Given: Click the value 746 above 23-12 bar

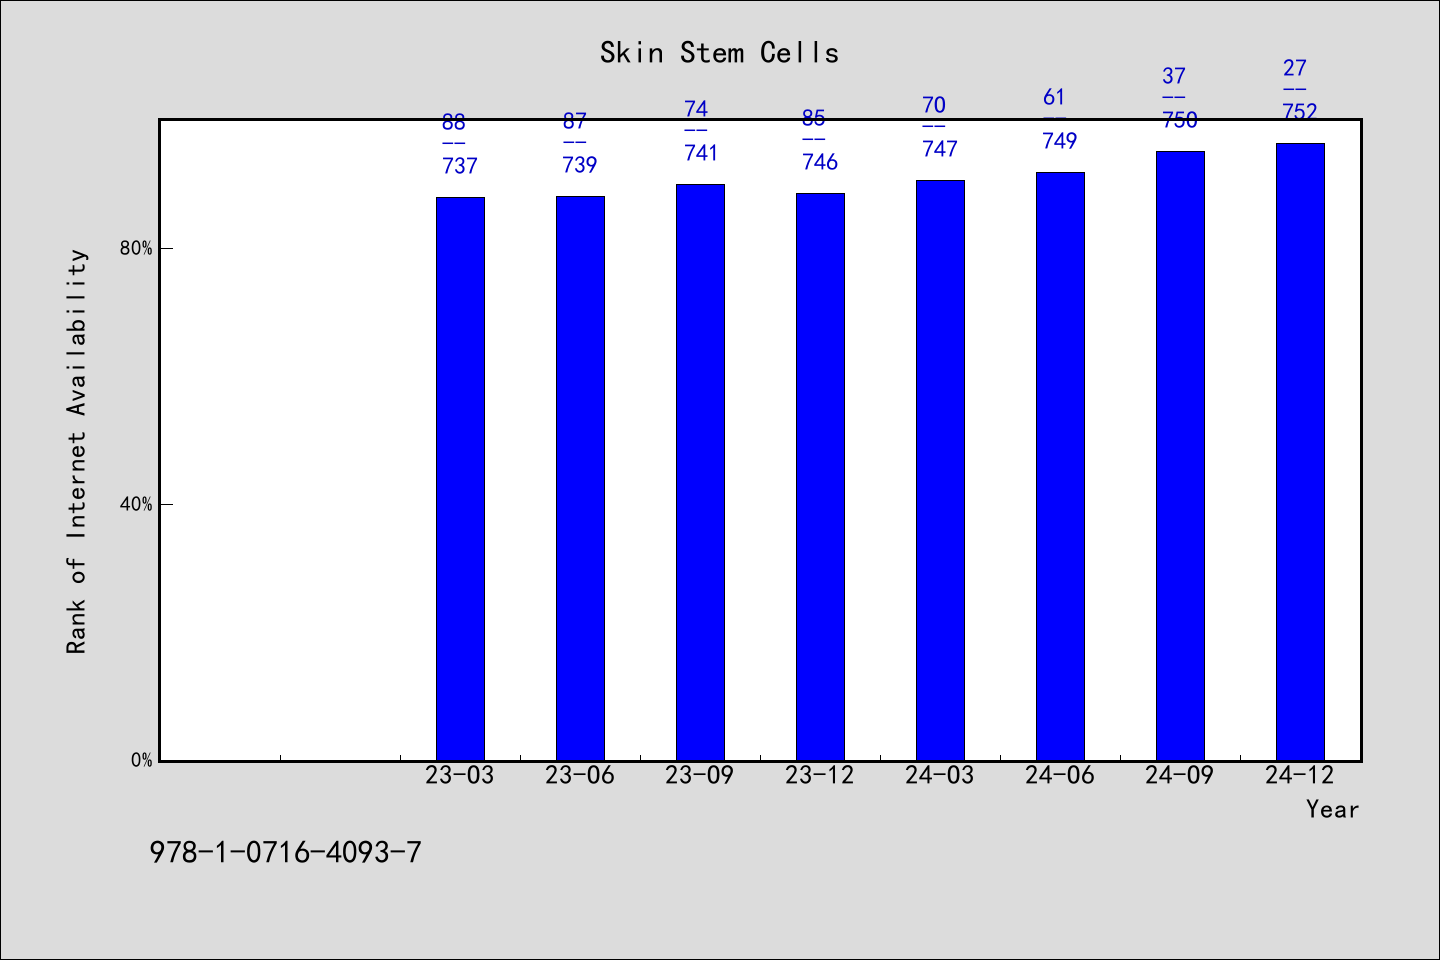Looking at the screenshot, I should click(820, 162).
